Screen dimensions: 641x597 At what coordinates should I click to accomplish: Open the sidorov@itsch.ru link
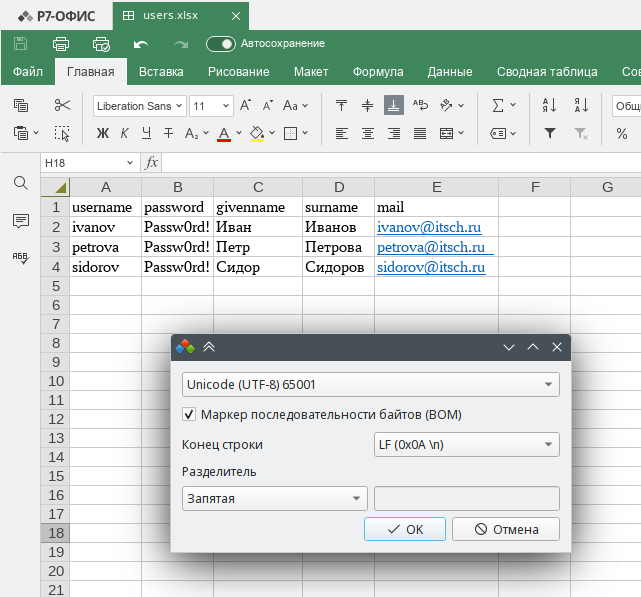431,267
